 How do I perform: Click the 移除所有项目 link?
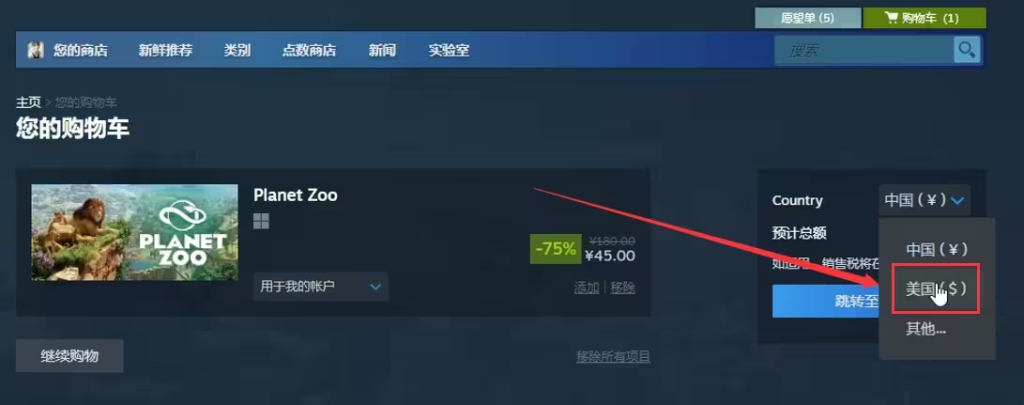pyautogui.click(x=613, y=357)
